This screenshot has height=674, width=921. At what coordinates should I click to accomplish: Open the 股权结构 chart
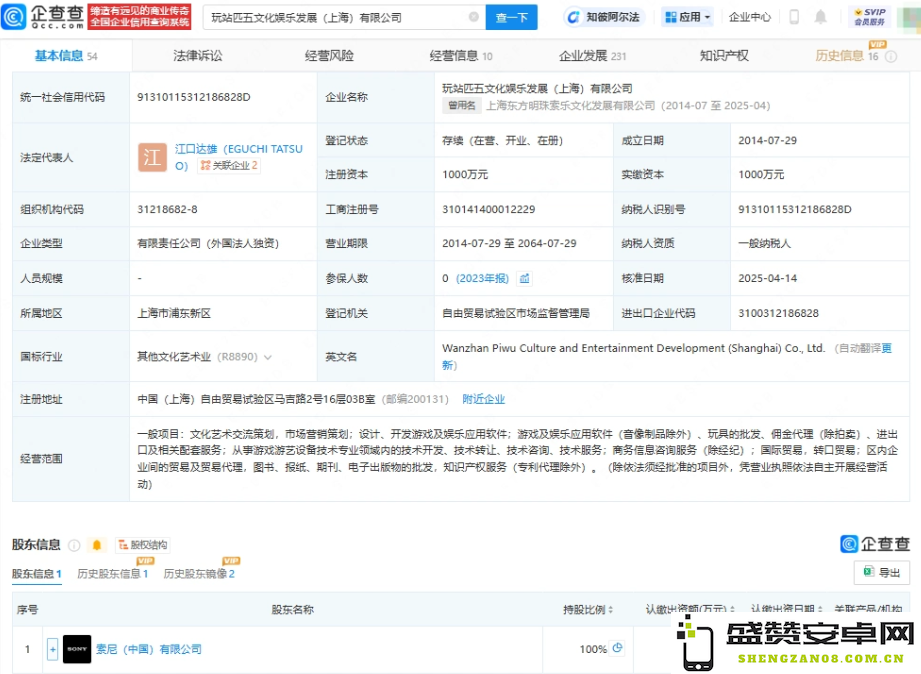[143, 545]
